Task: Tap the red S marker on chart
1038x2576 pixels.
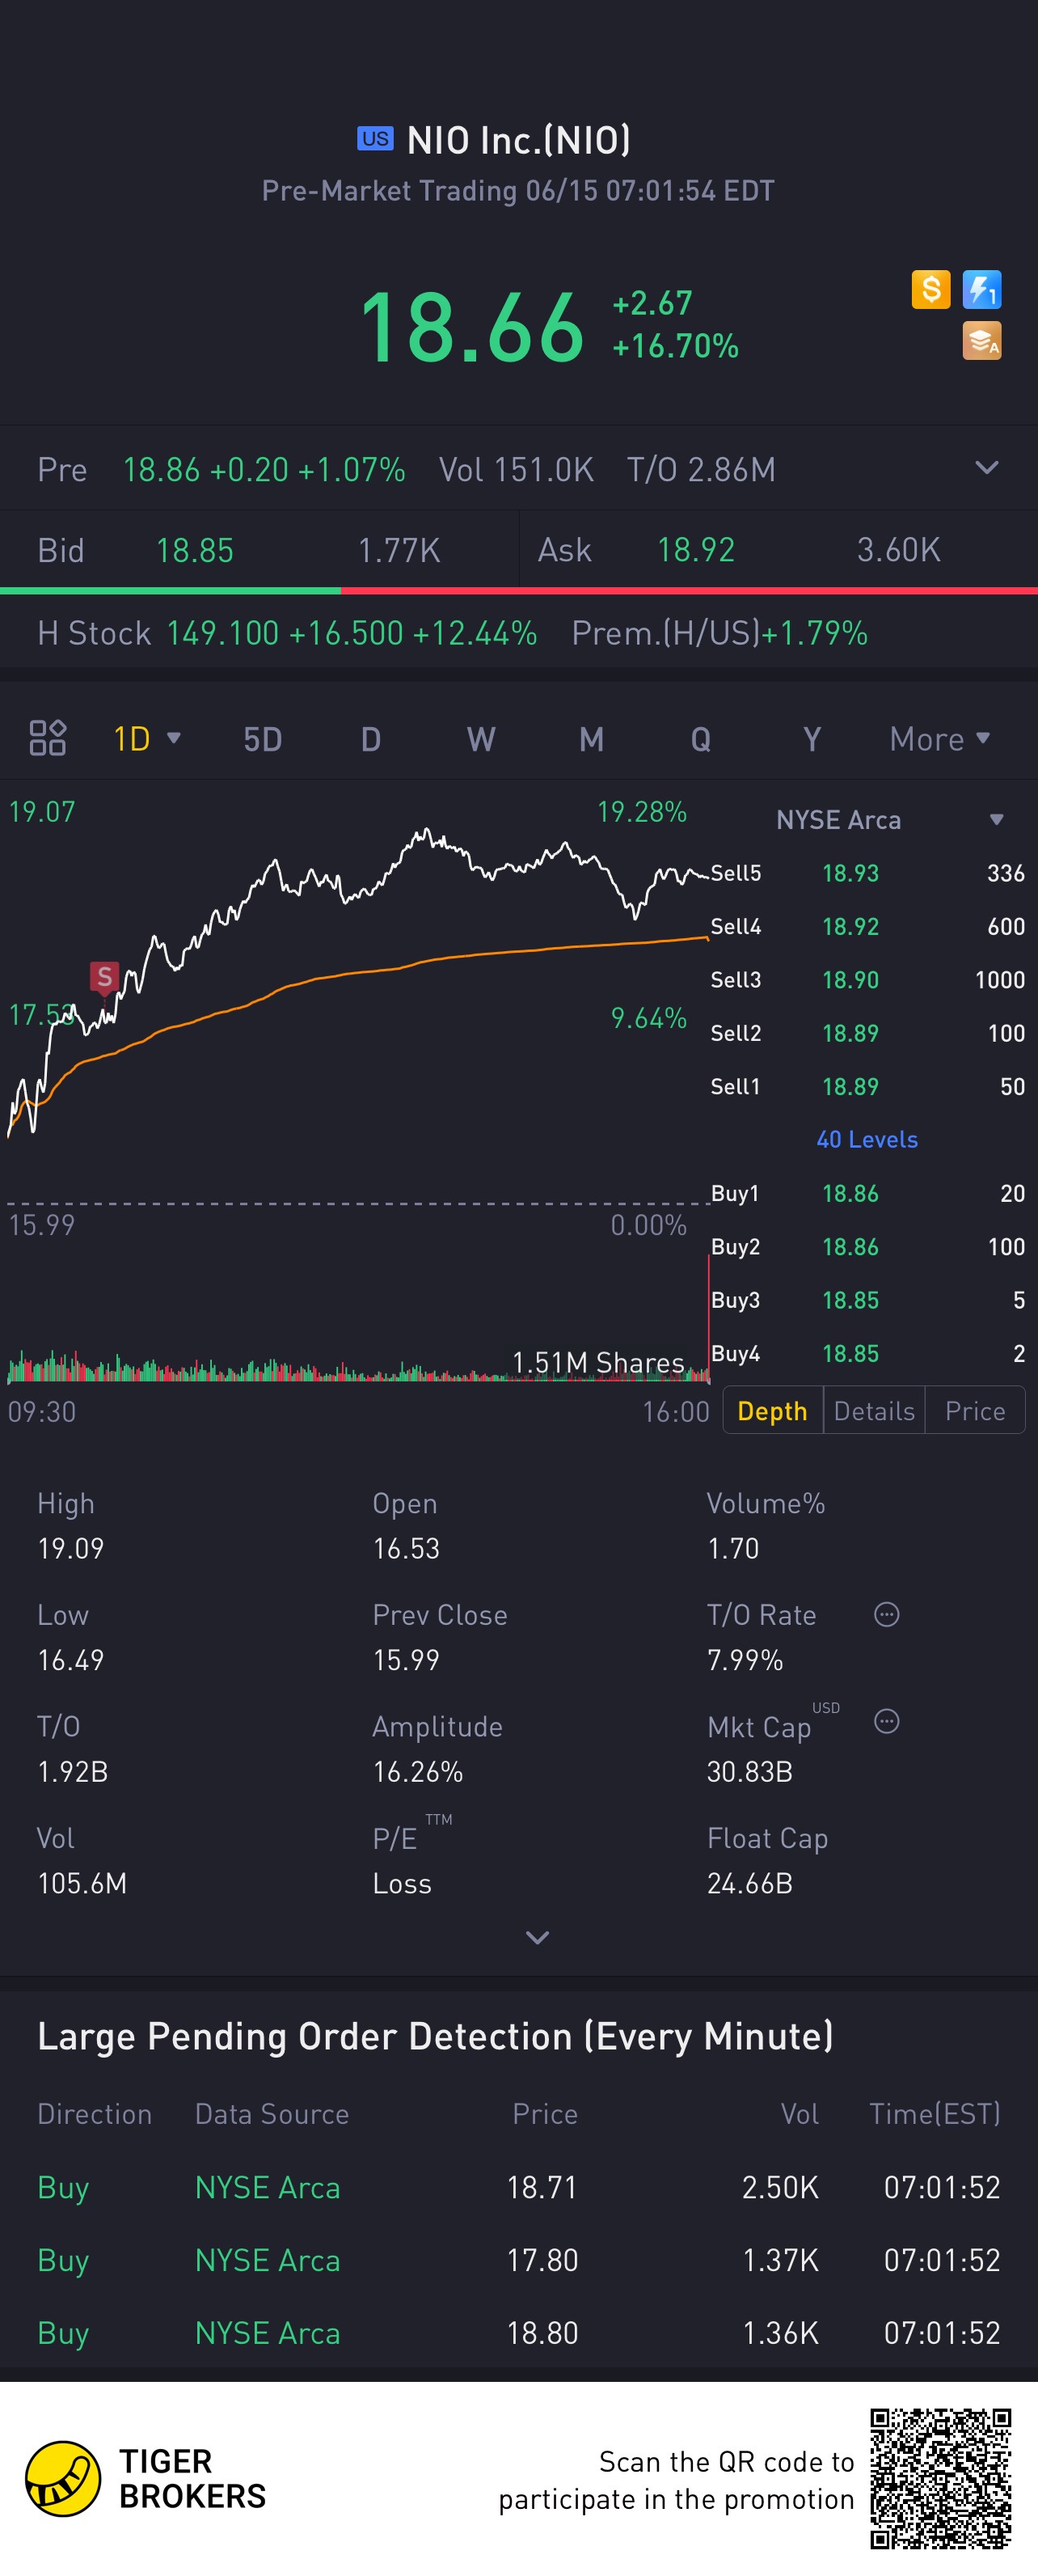Action: tap(104, 976)
